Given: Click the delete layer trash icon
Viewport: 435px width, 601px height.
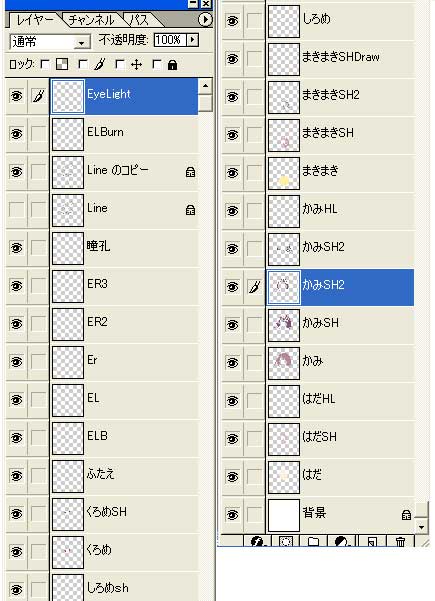Looking at the screenshot, I should [x=400, y=541].
